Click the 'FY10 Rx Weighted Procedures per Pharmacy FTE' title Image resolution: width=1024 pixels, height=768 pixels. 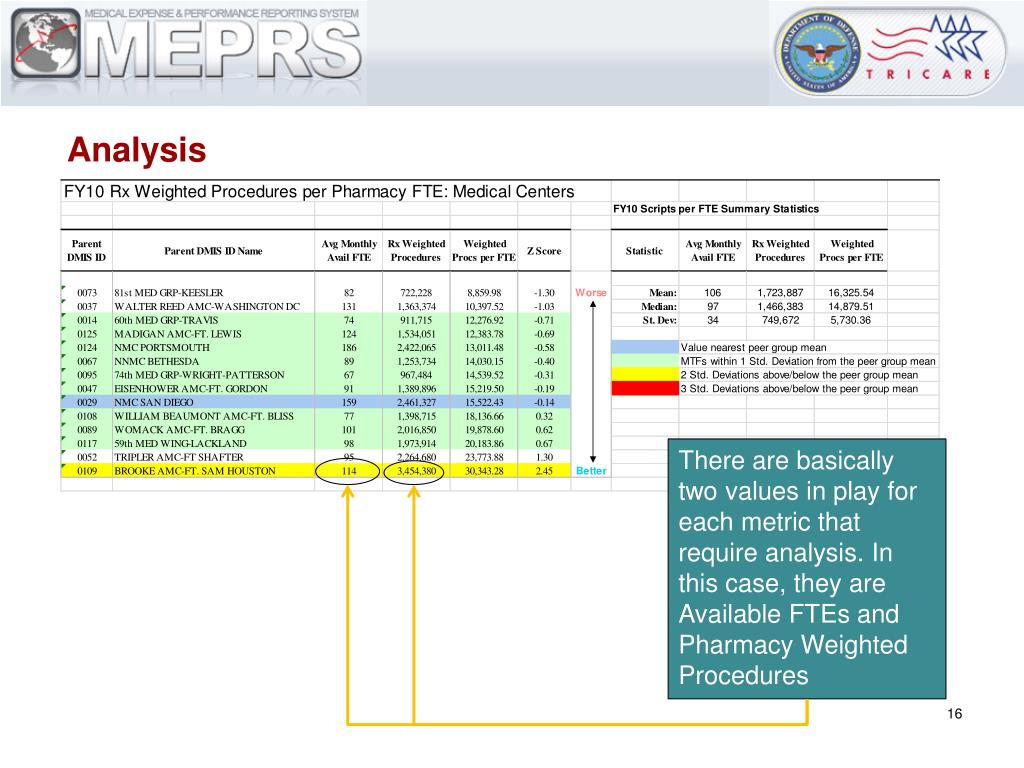pos(319,191)
